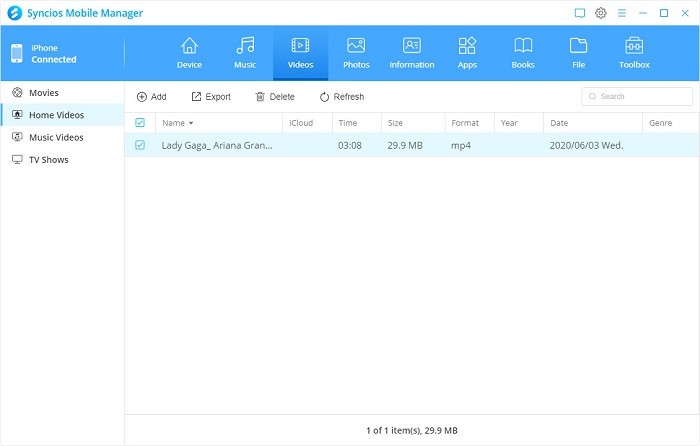The image size is (700, 446).
Task: Toggle the select-all checkbox in header
Action: pos(140,123)
